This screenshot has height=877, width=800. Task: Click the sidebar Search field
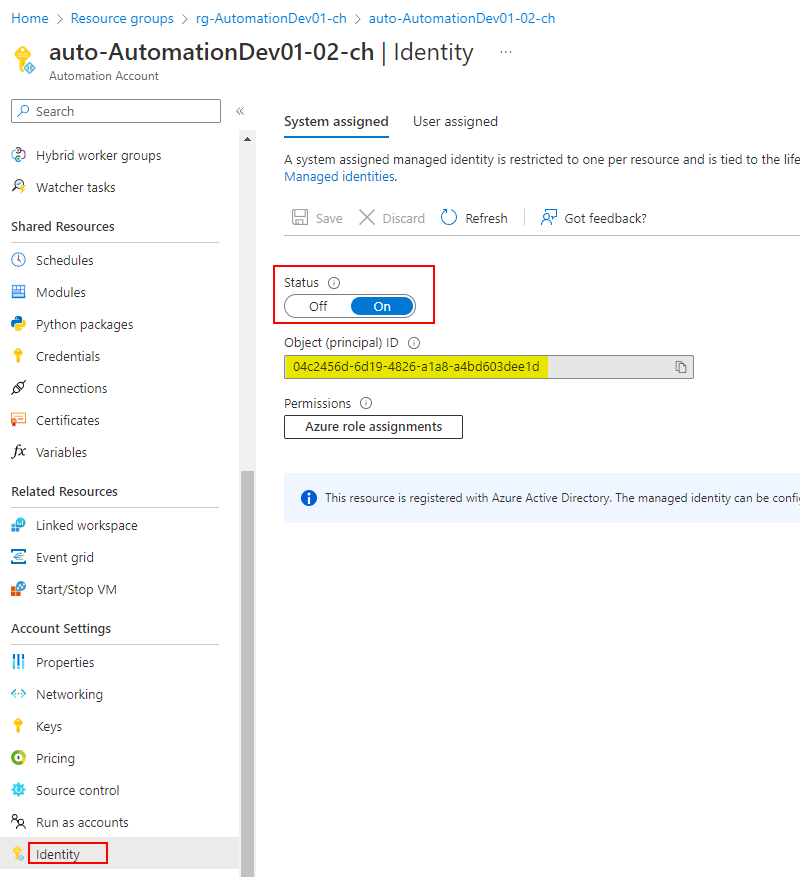[x=116, y=111]
